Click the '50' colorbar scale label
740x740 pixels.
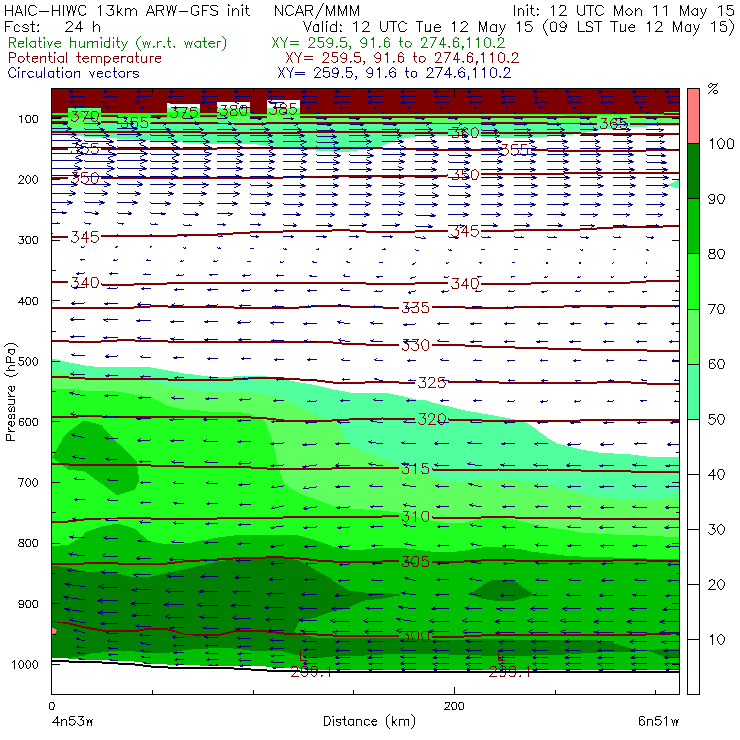coord(716,420)
